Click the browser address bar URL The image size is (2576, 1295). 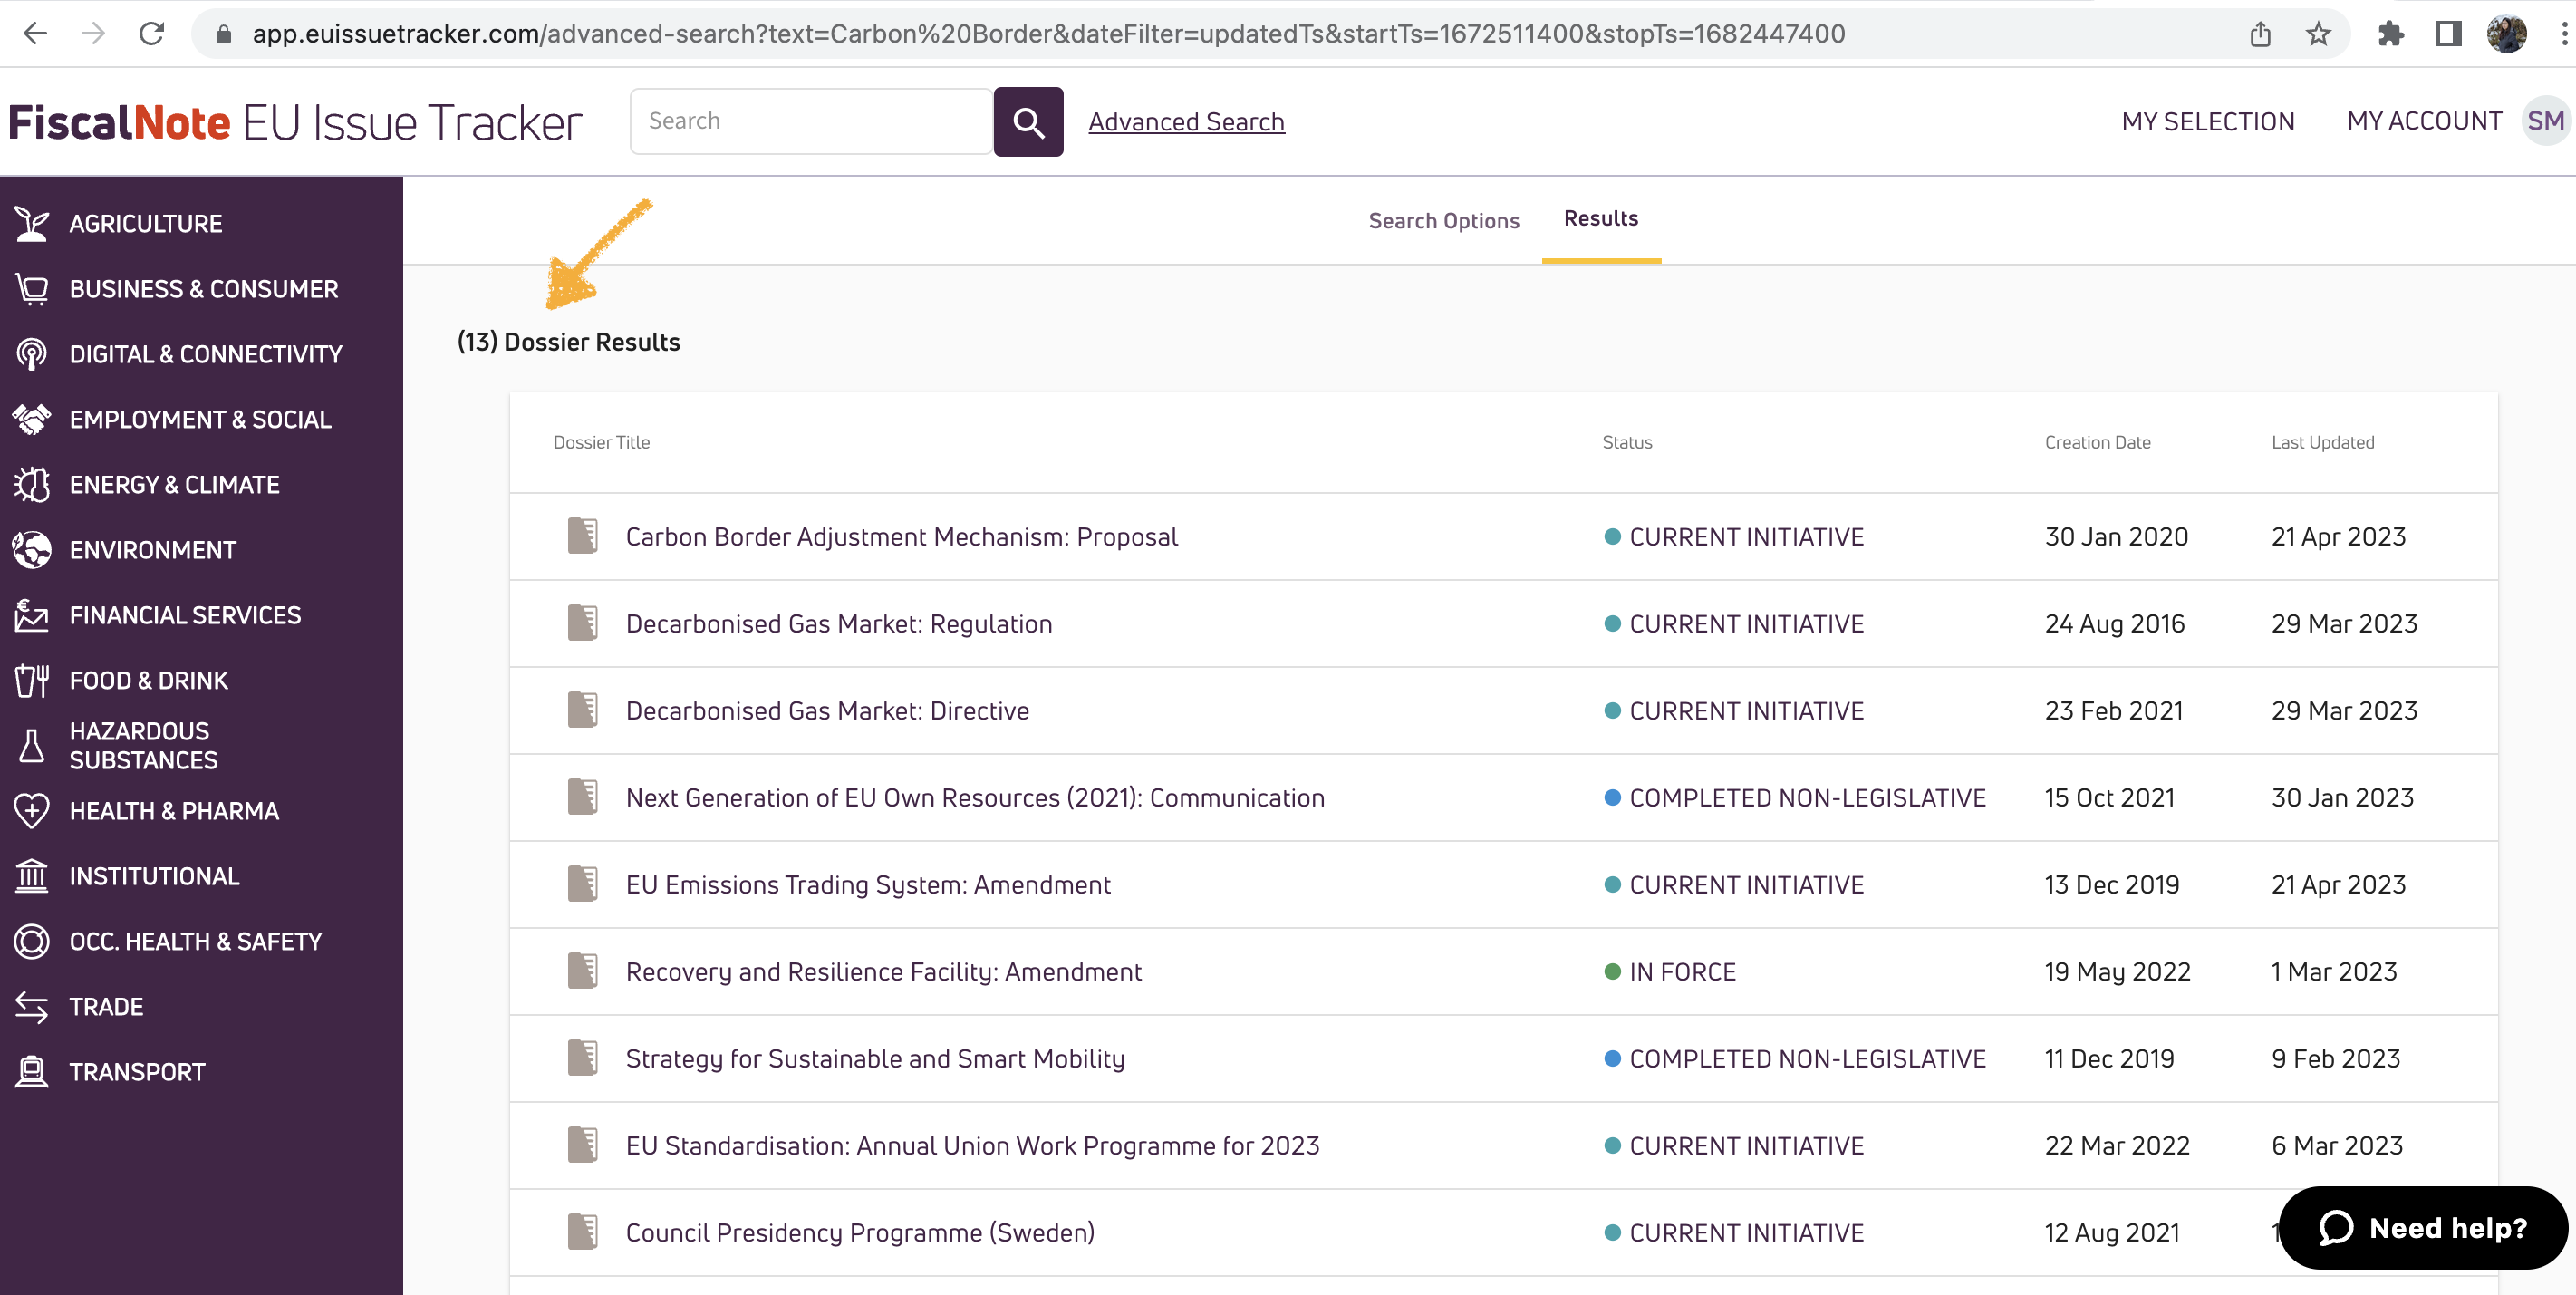[1048, 34]
